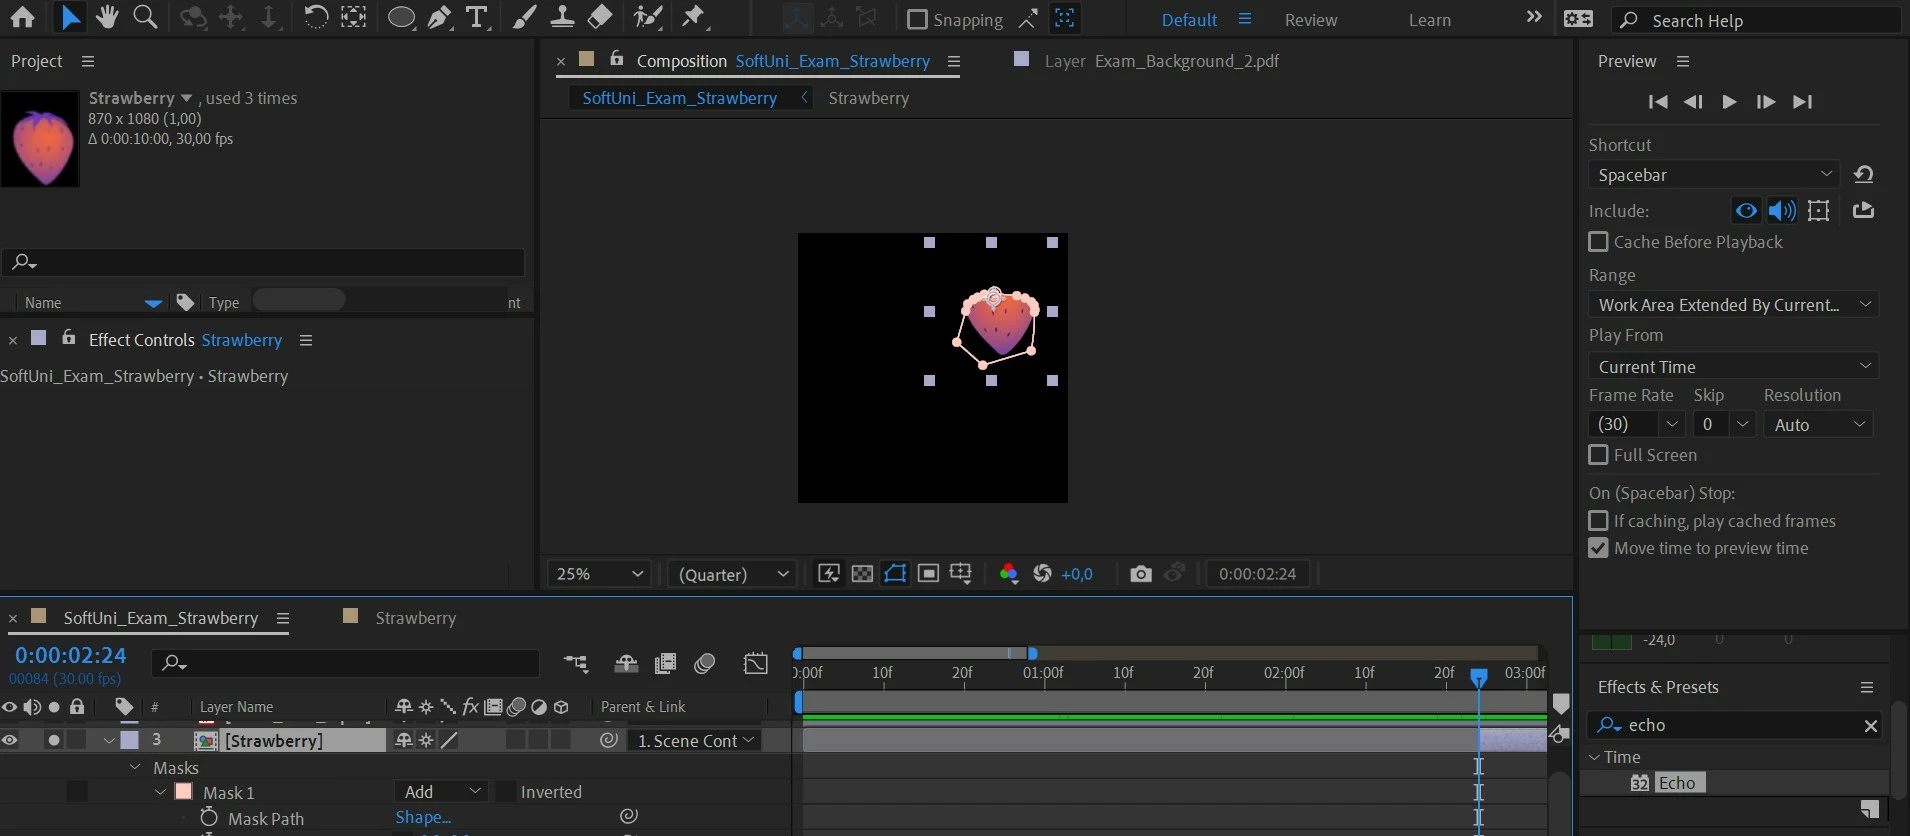Open the 25% magnification dropdown

tap(599, 574)
